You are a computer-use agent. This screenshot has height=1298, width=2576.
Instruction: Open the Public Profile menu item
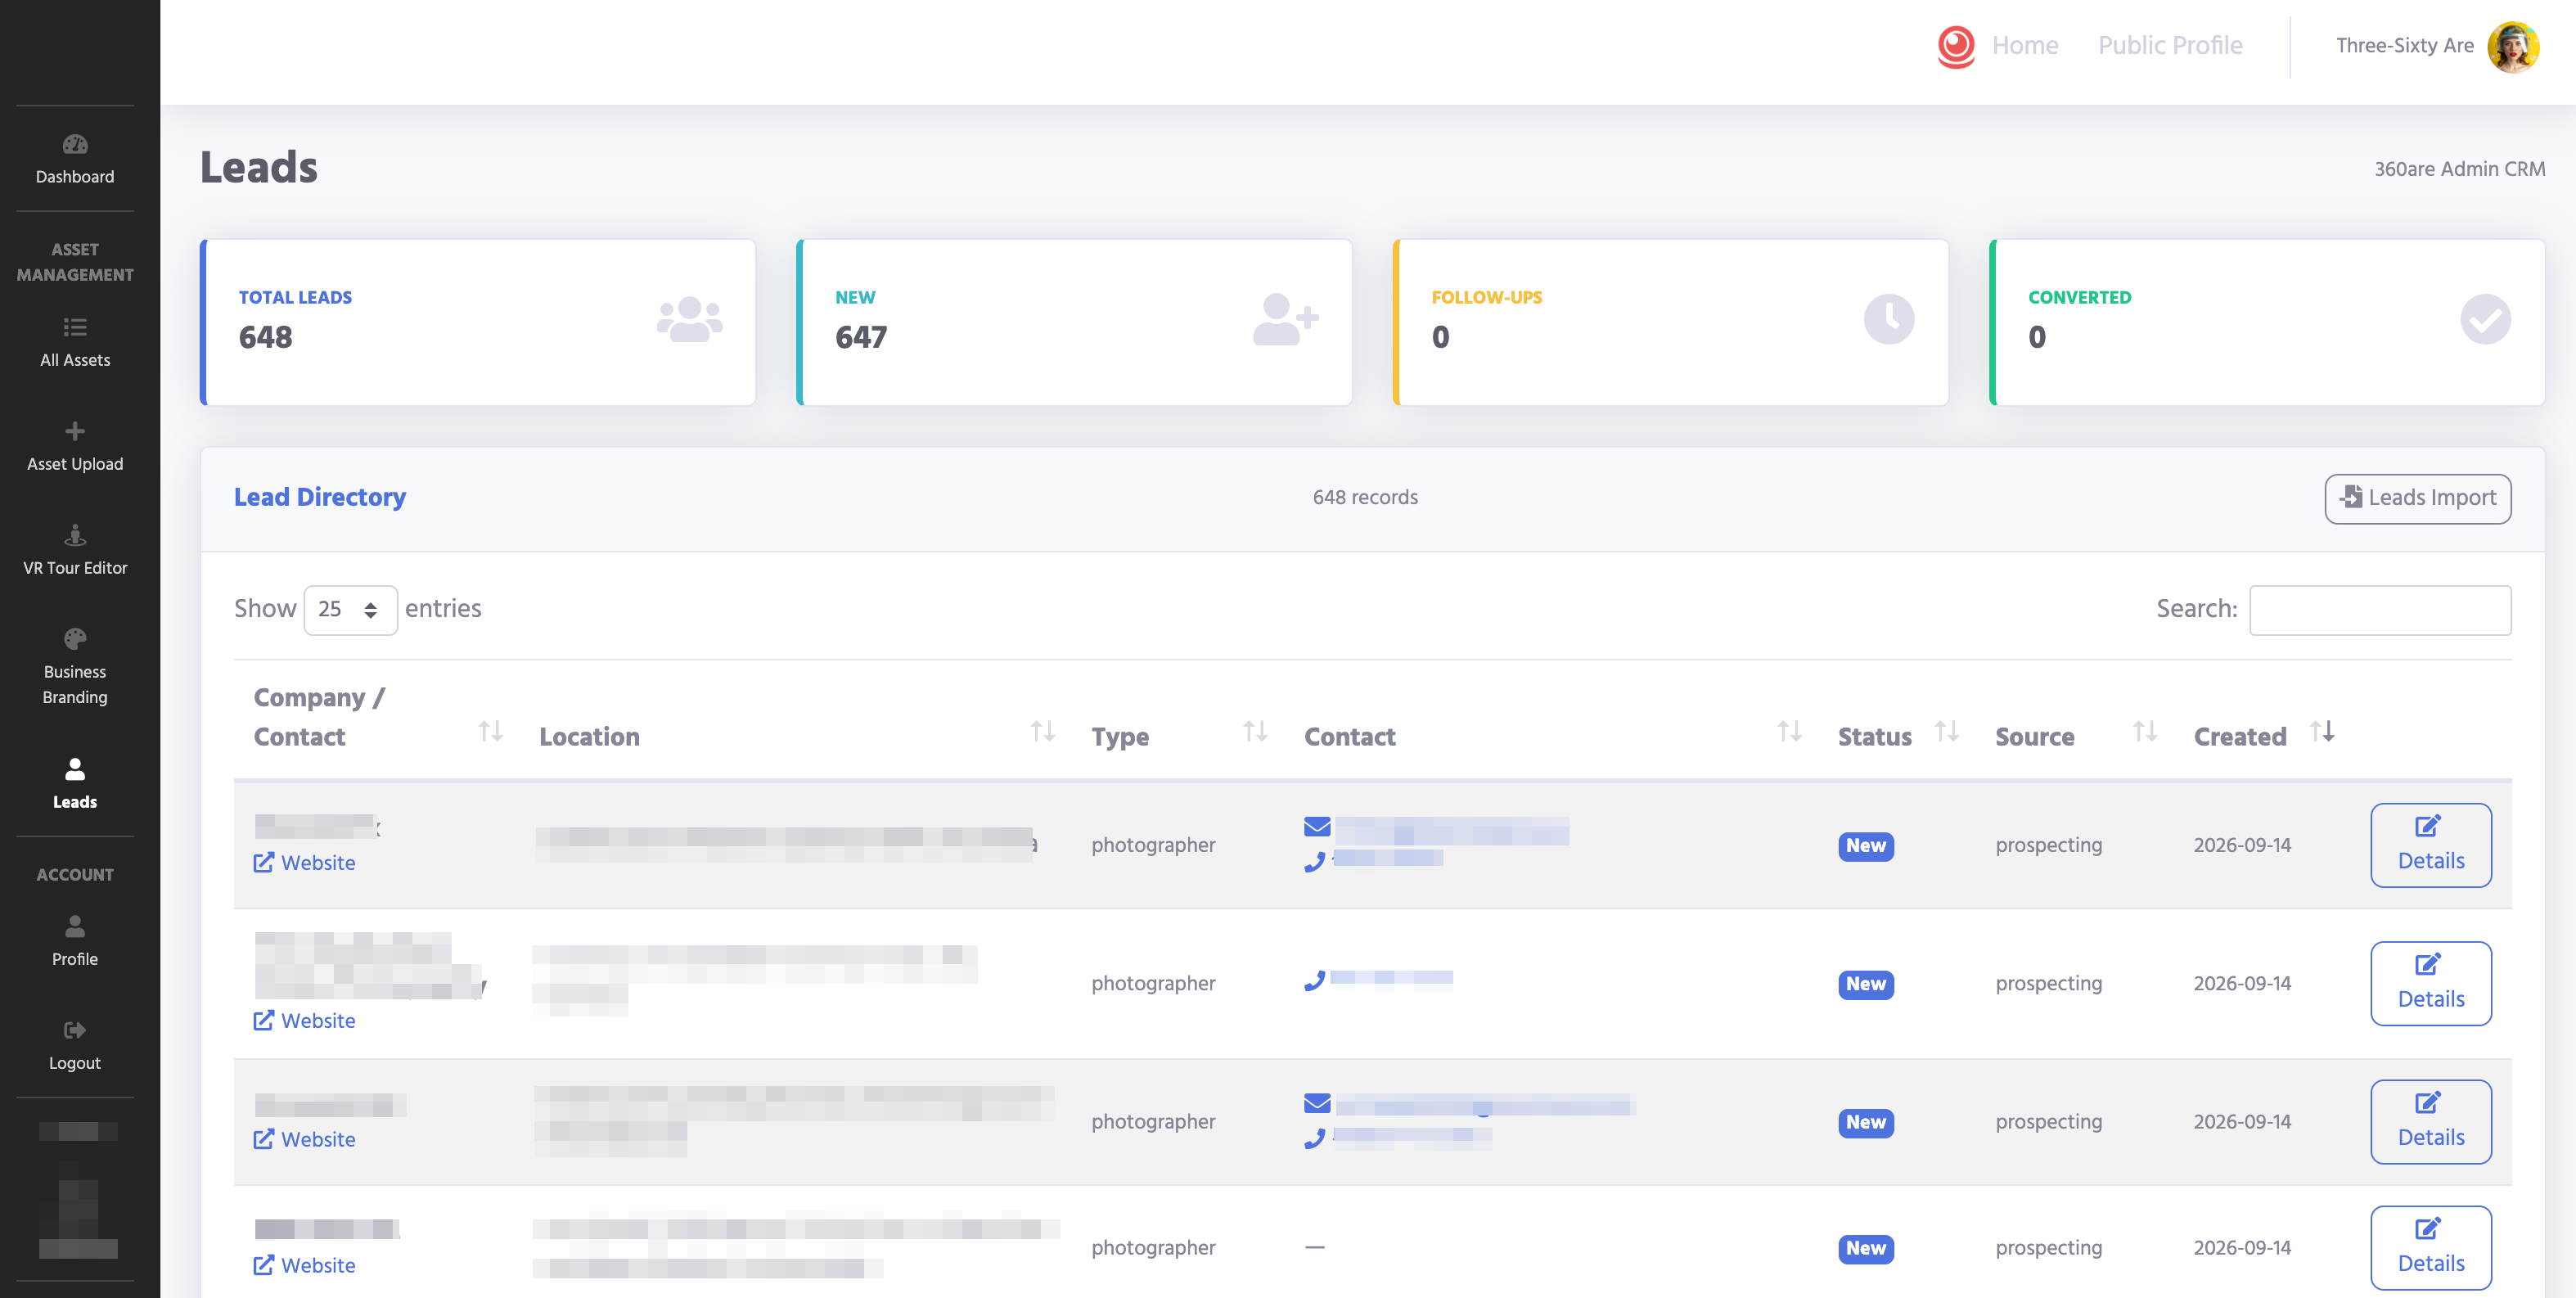[2170, 46]
